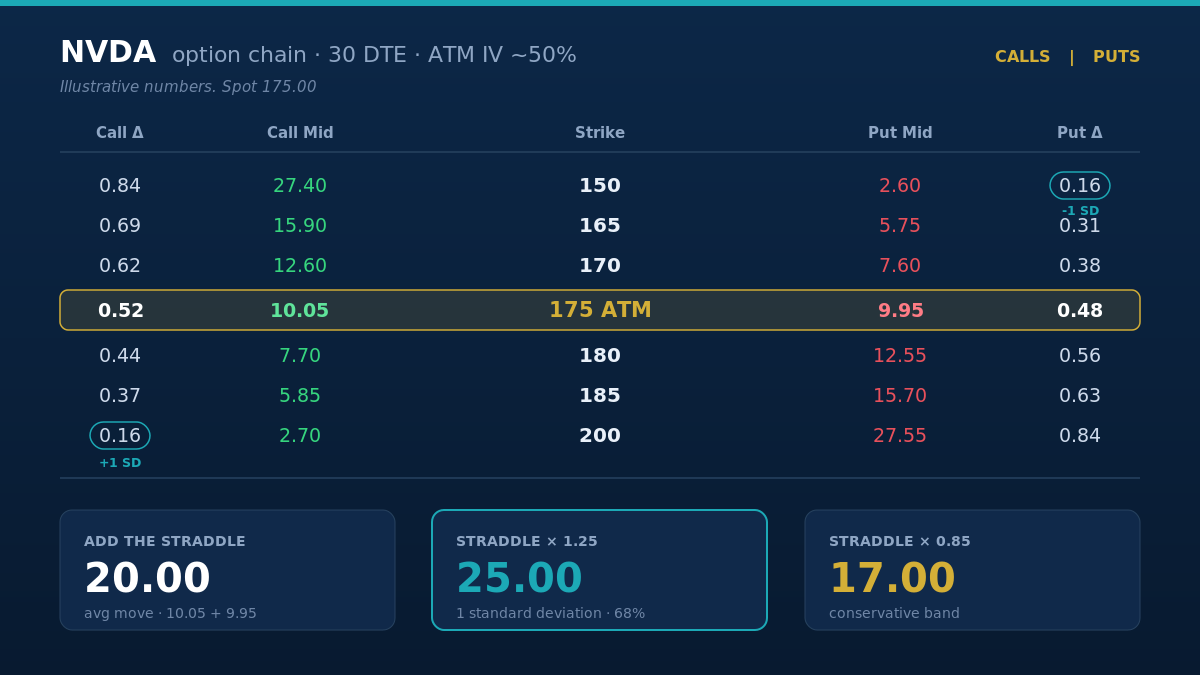Click the 'conservative band' caption
The image size is (1200, 675).
(x=894, y=614)
